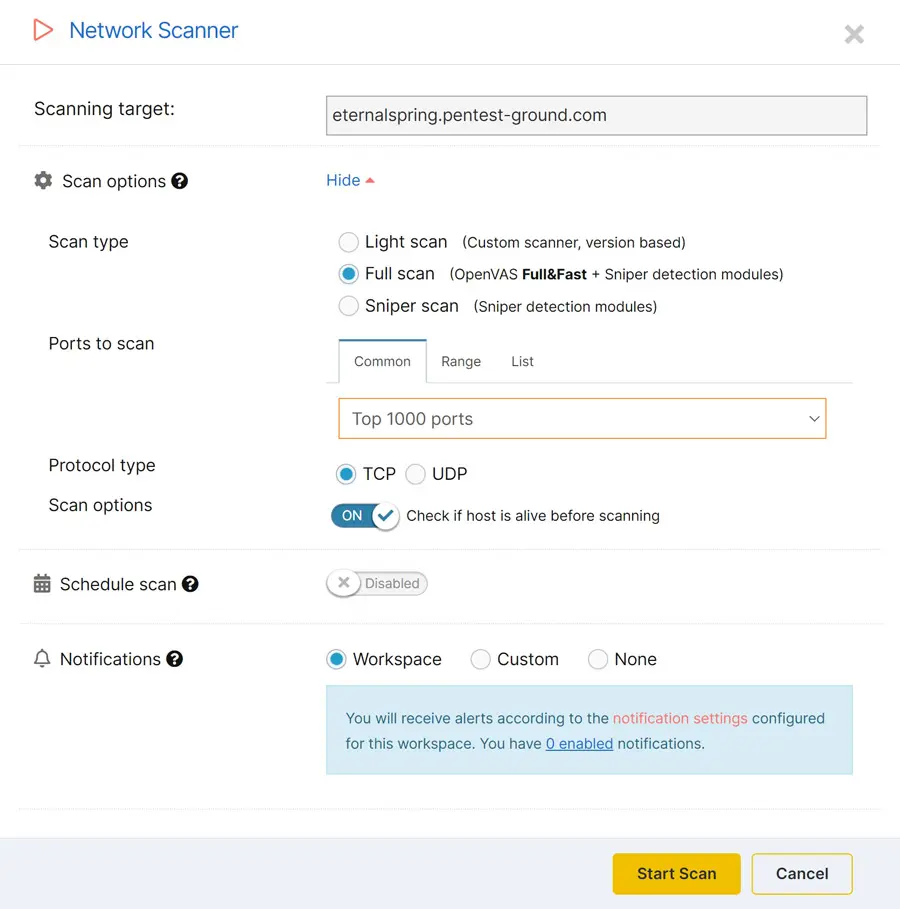Click the calendar icon beside Schedule scan
This screenshot has height=909, width=900.
43,583
